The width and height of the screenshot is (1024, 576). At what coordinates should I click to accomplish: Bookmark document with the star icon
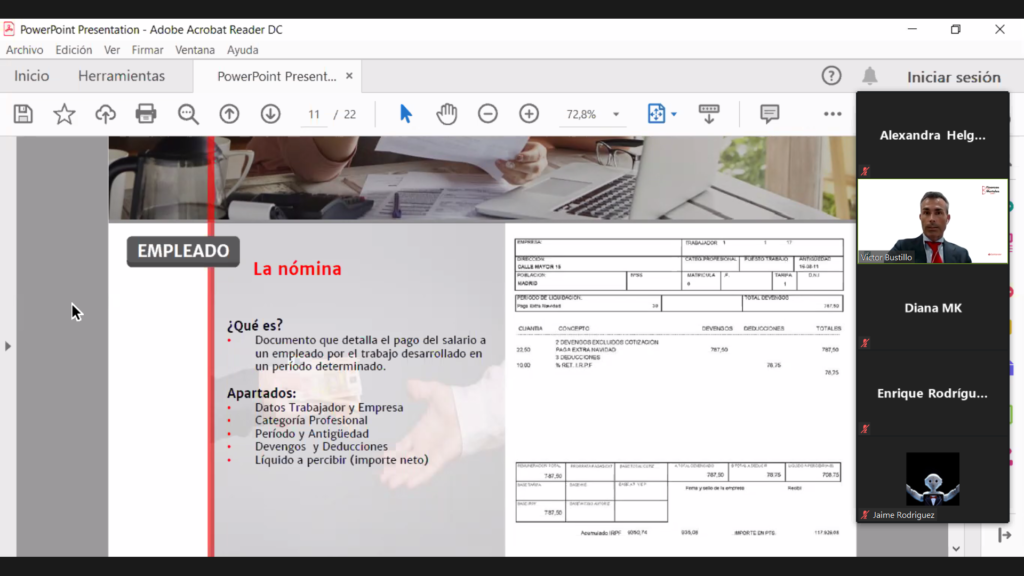(64, 114)
